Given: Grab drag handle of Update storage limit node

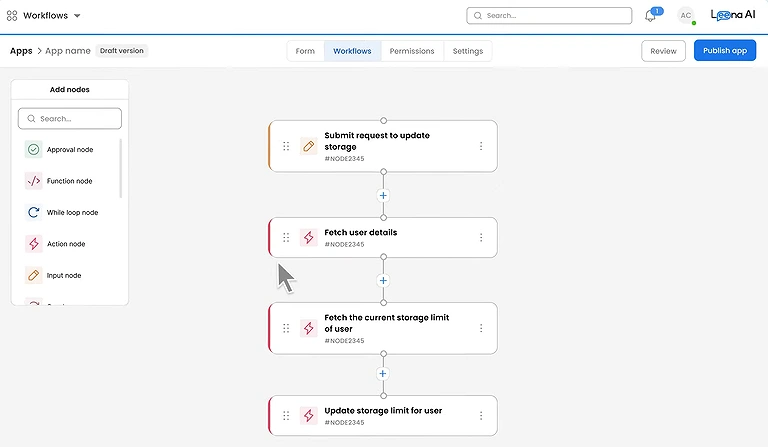Looking at the screenshot, I should click(x=286, y=416).
